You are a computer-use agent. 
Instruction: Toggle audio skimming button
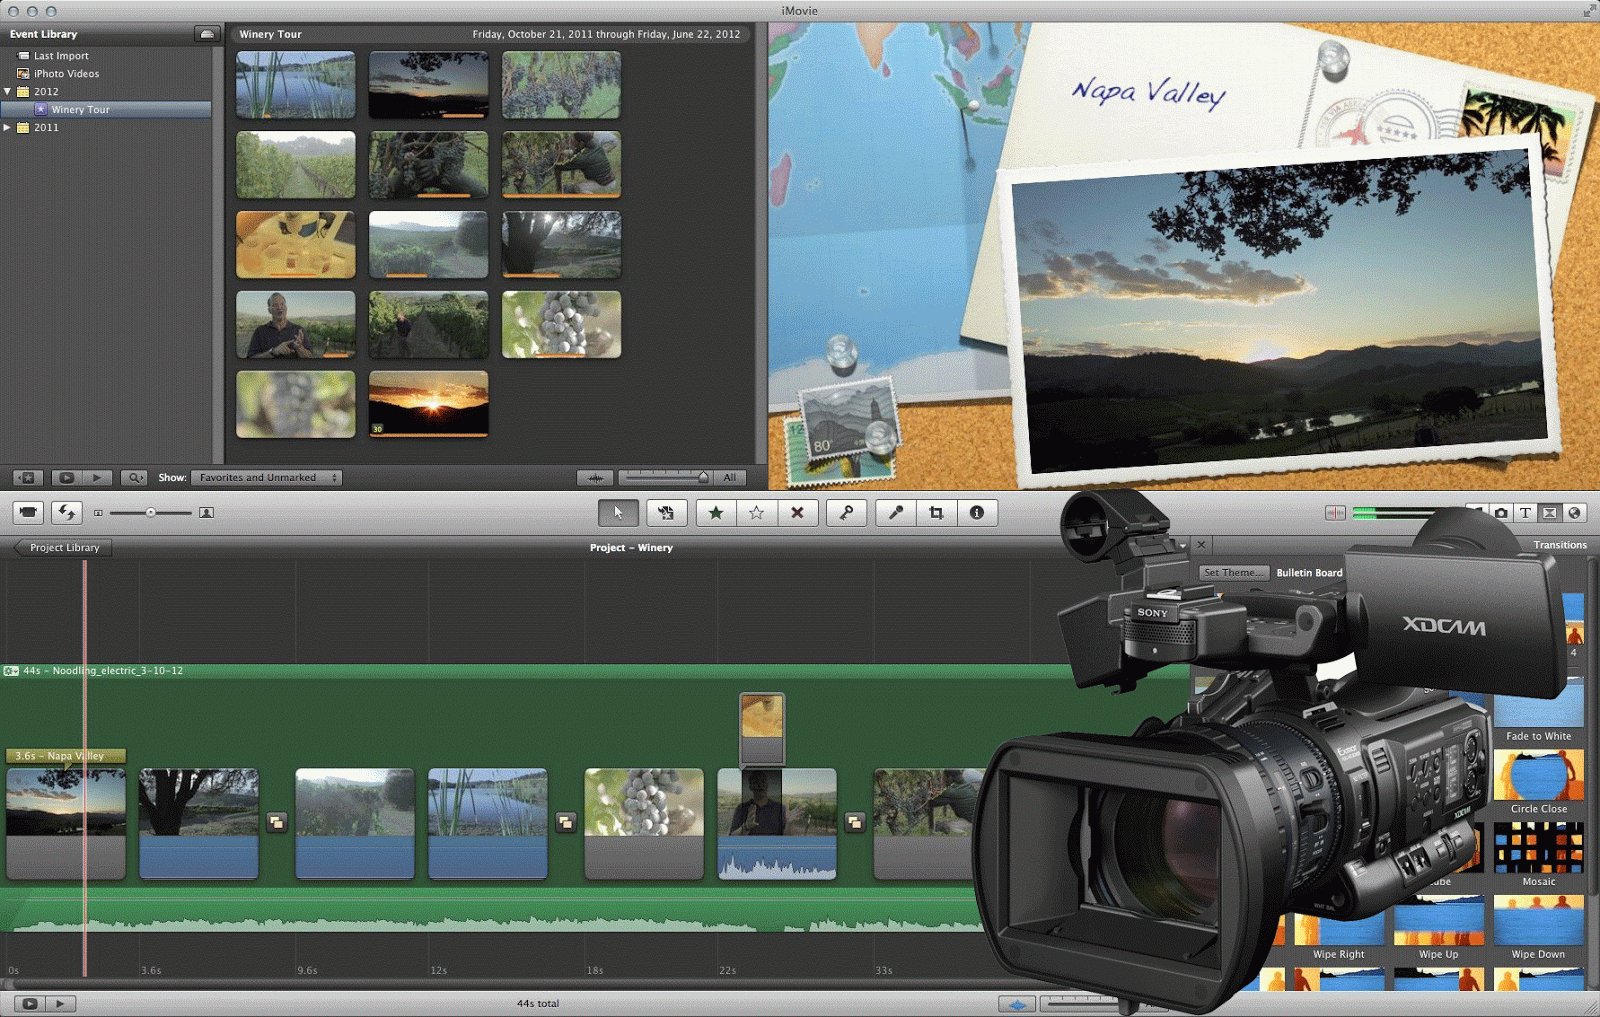coord(1335,512)
